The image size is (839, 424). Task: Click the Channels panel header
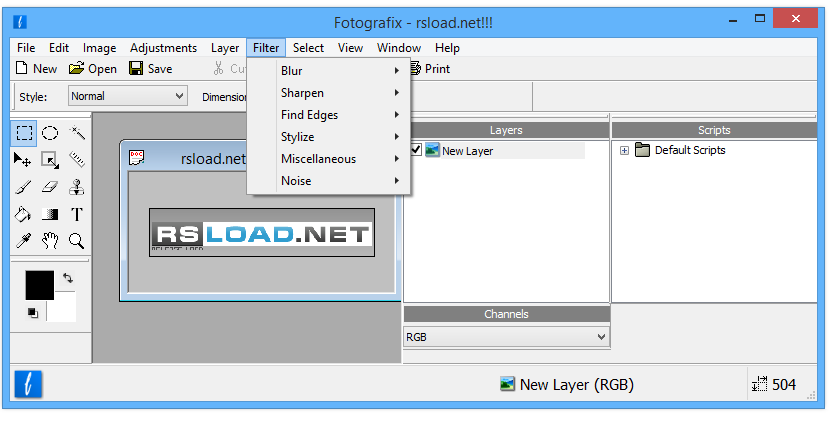point(506,314)
